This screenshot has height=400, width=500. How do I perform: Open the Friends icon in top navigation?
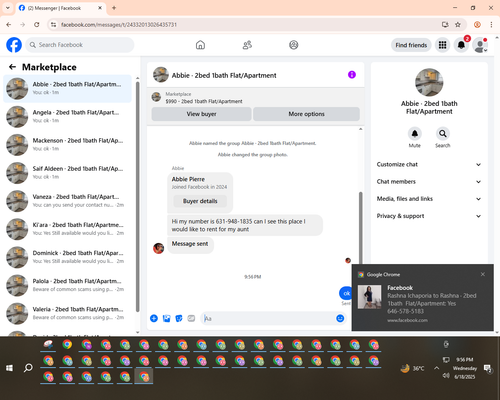[247, 45]
